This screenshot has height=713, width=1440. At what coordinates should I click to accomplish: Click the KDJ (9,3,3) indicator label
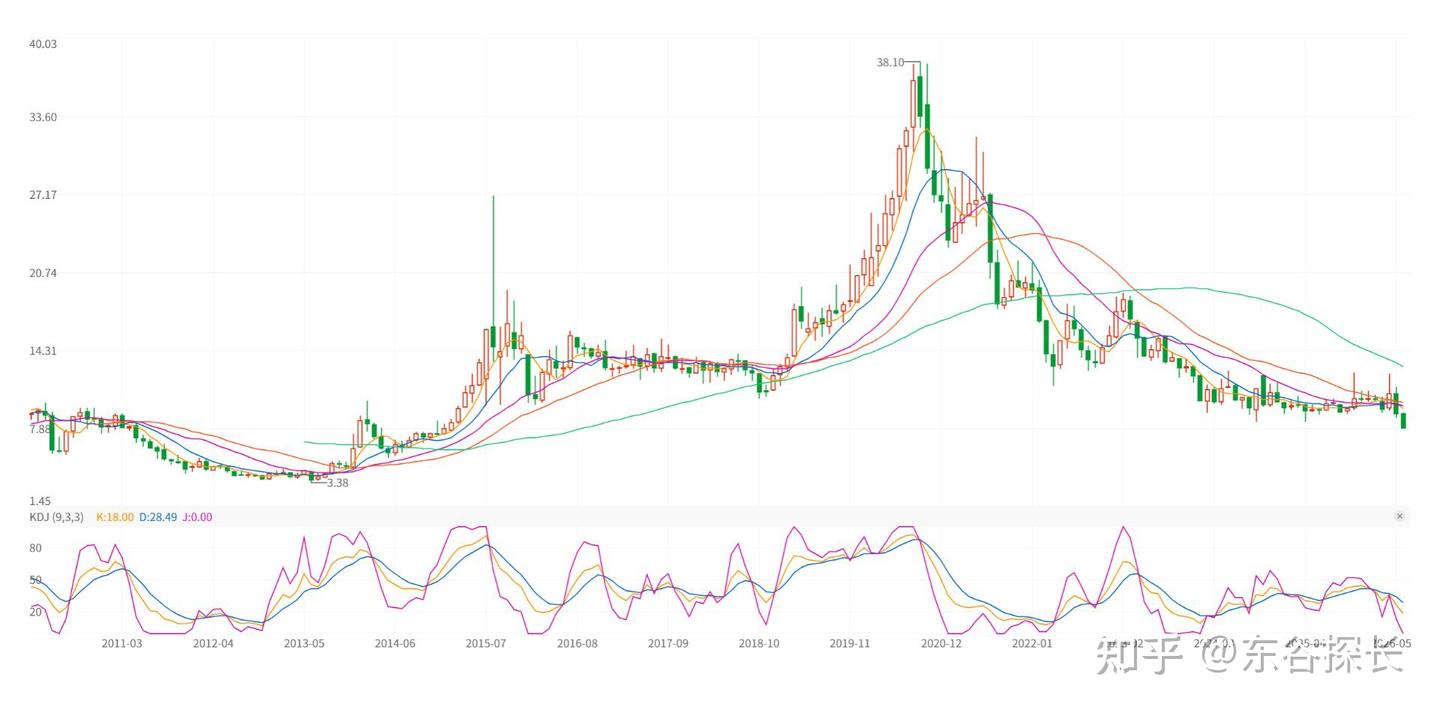point(57,517)
